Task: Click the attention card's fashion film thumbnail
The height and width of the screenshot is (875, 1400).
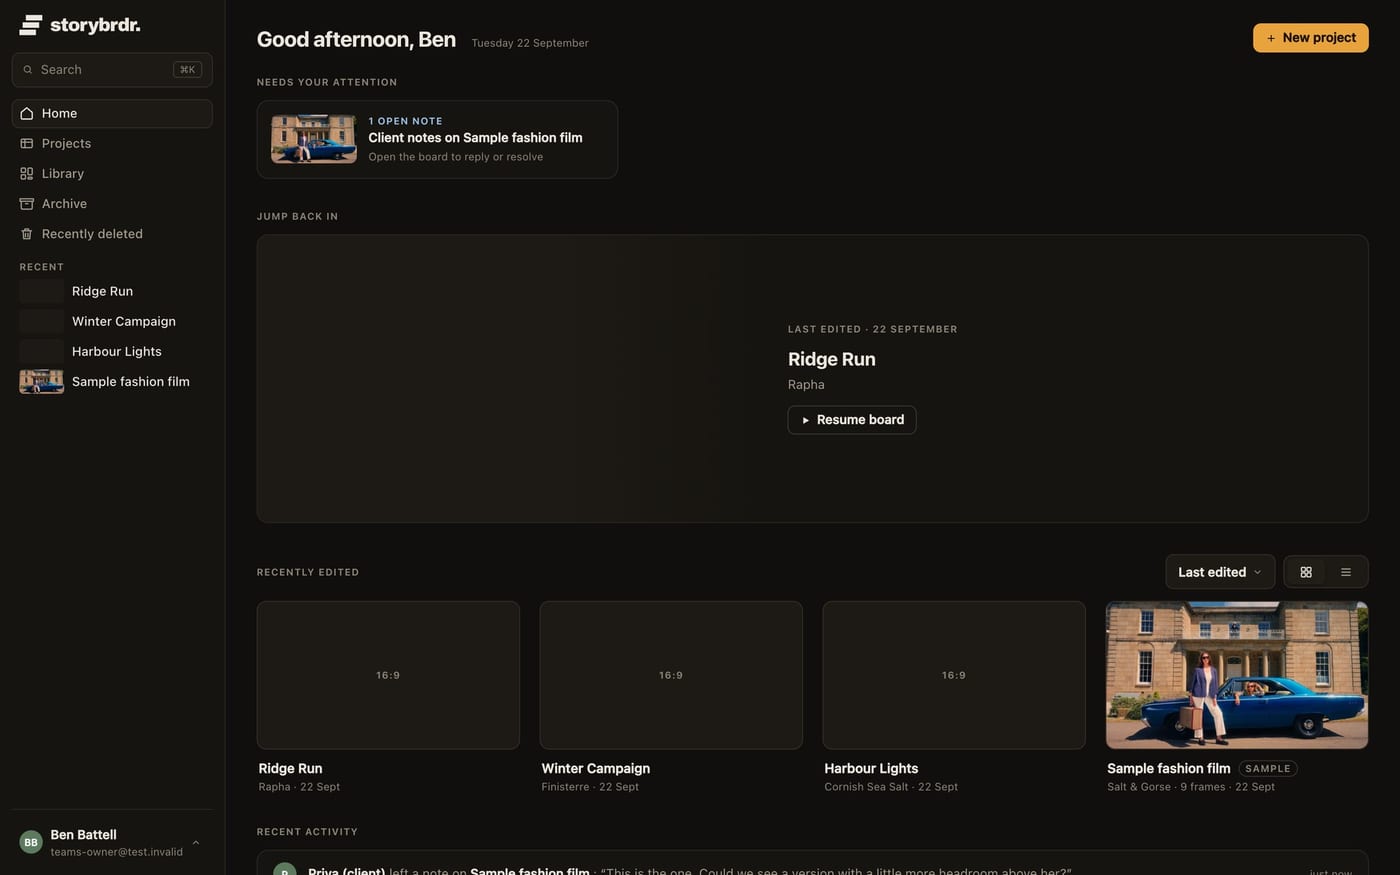Action: [314, 139]
